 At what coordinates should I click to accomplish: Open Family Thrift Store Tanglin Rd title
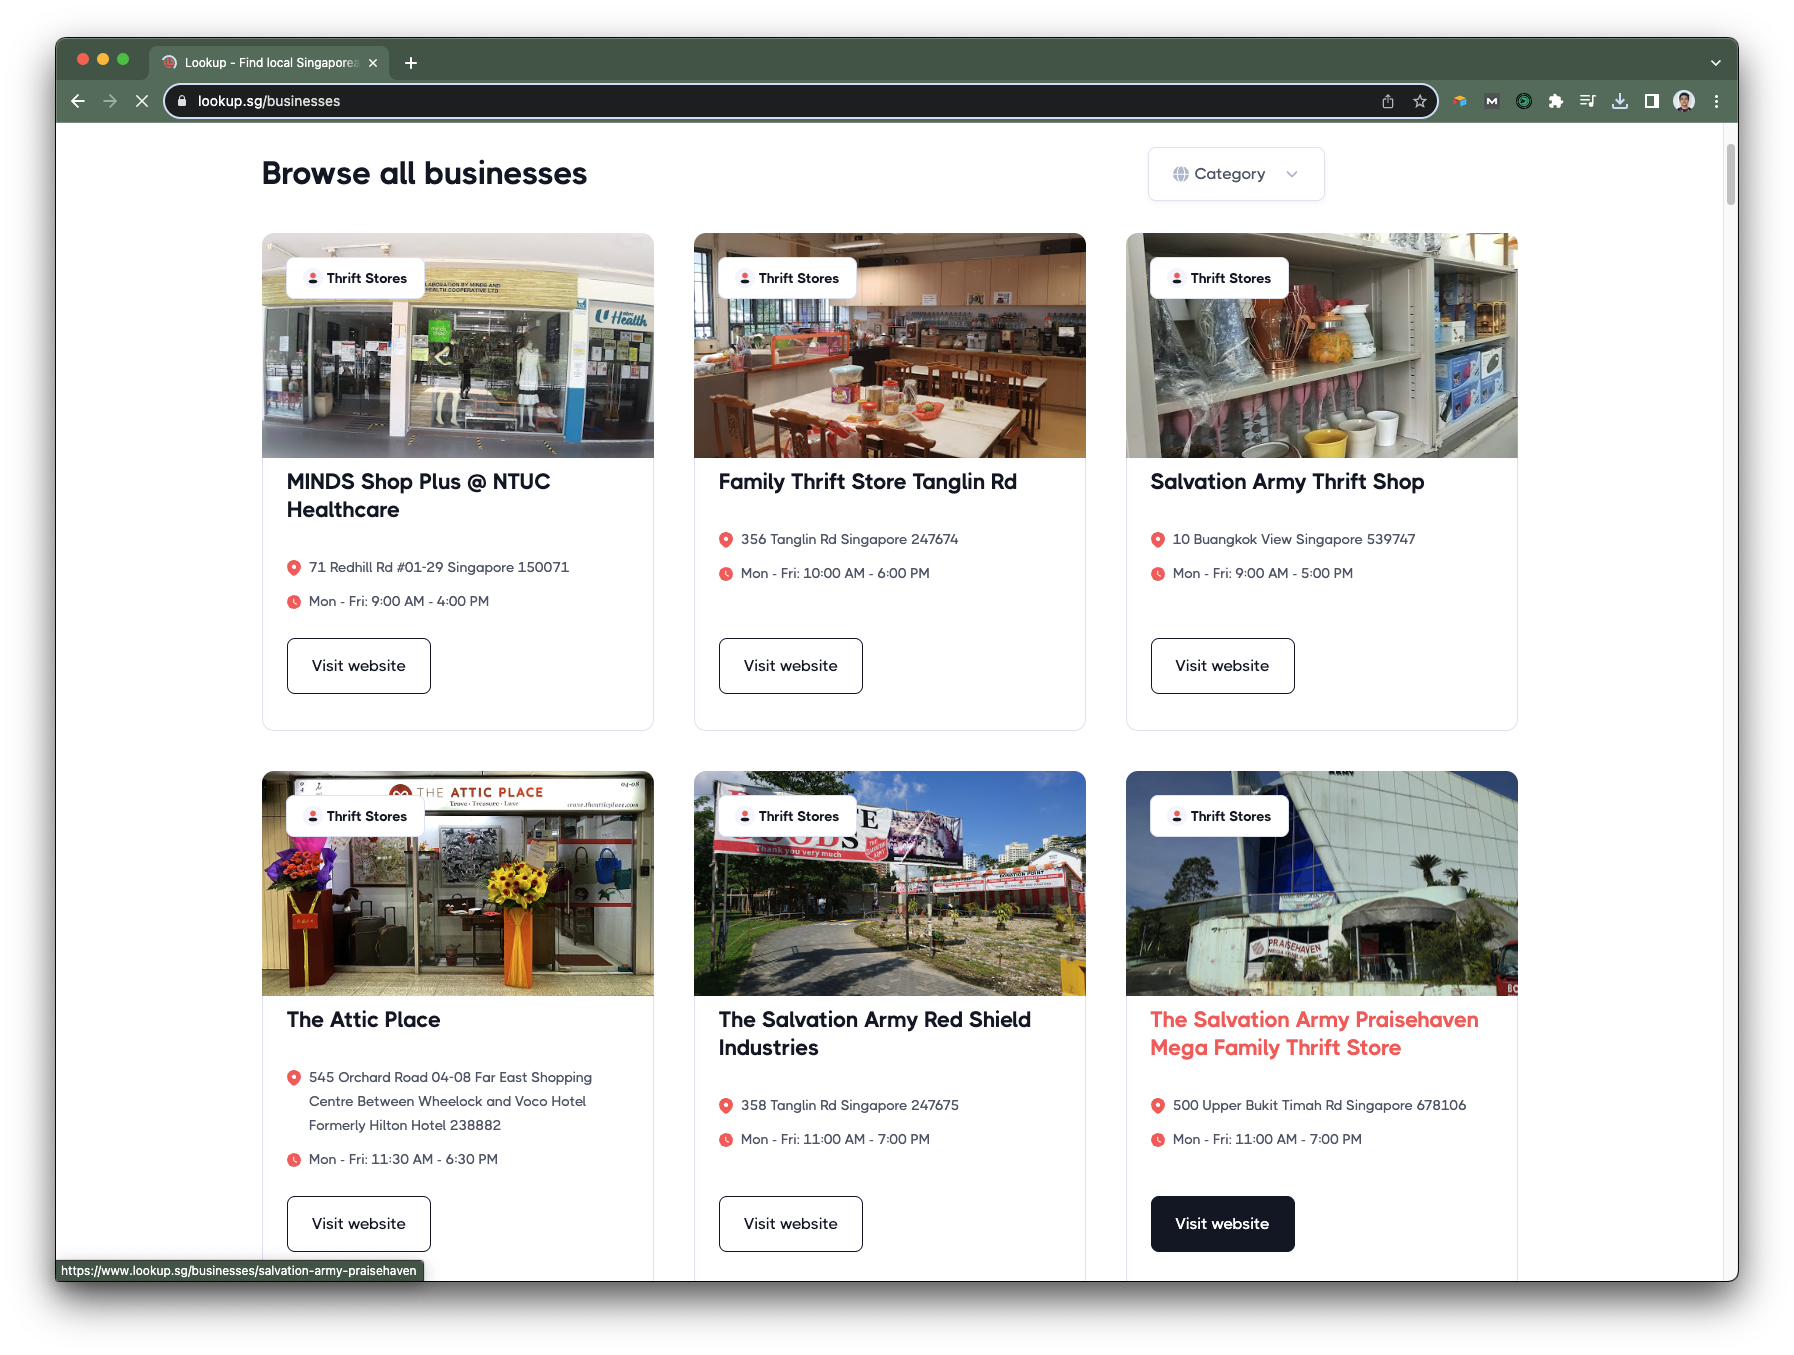[x=868, y=482]
